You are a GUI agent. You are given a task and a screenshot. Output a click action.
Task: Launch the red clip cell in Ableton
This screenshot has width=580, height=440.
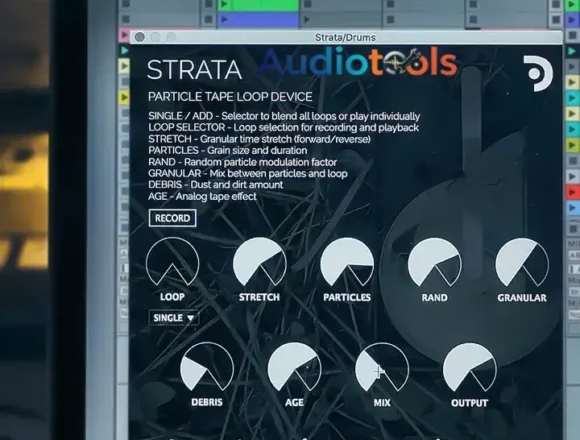coord(572,192)
